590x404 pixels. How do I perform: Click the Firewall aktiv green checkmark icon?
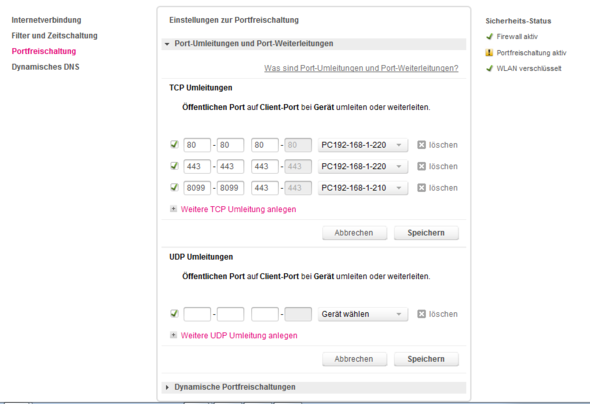[x=489, y=36]
